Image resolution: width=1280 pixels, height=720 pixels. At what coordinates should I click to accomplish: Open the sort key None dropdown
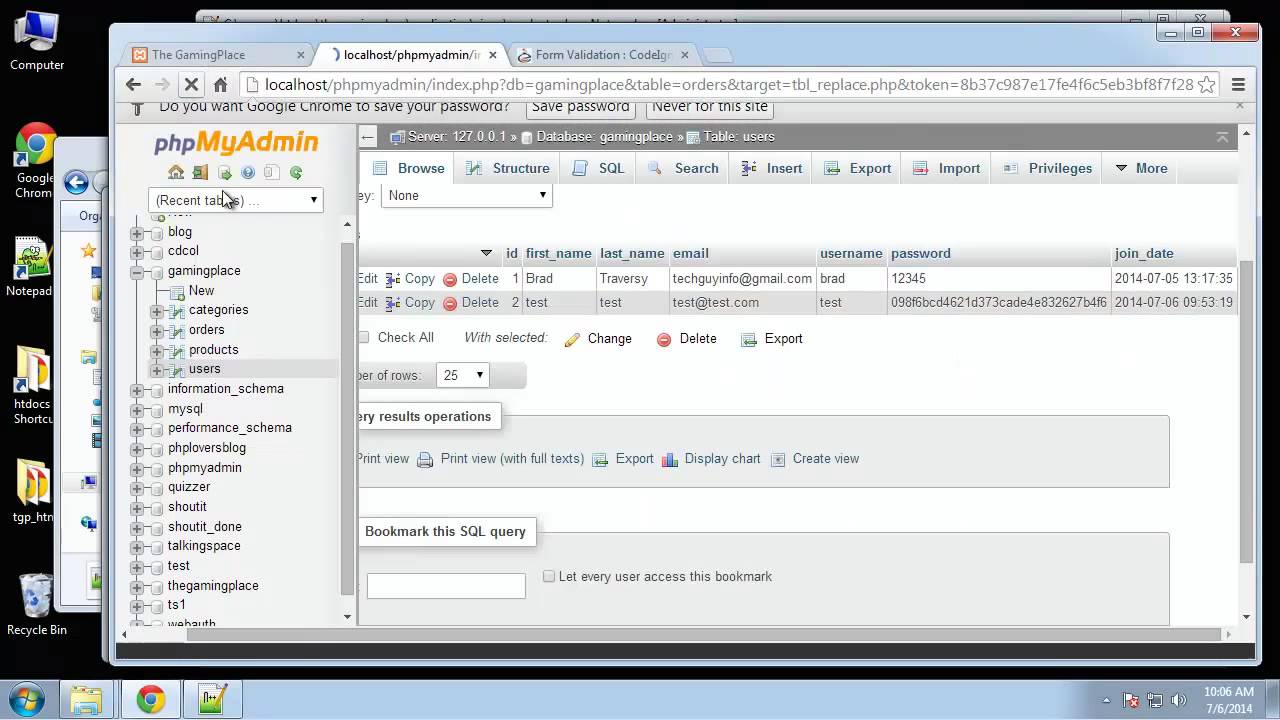(467, 195)
